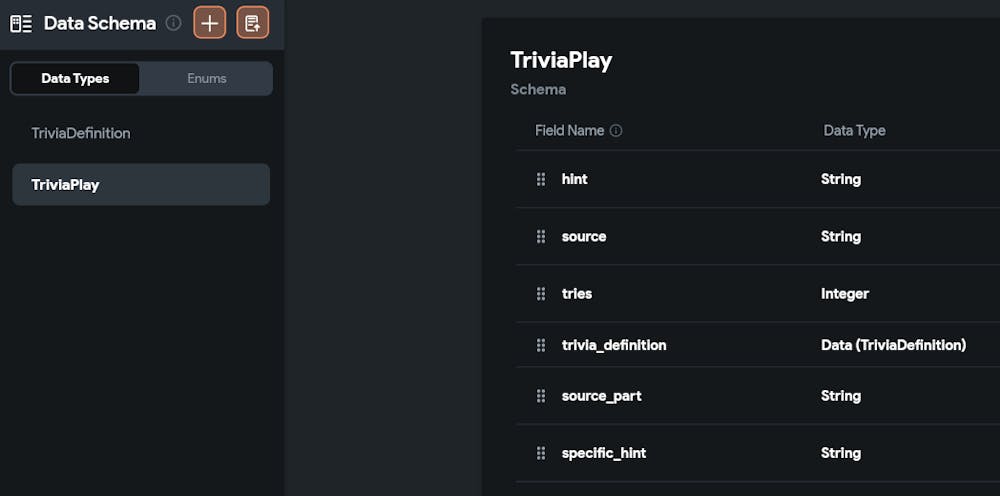1000x496 pixels.
Task: Switch to the Enums tab
Action: (207, 78)
